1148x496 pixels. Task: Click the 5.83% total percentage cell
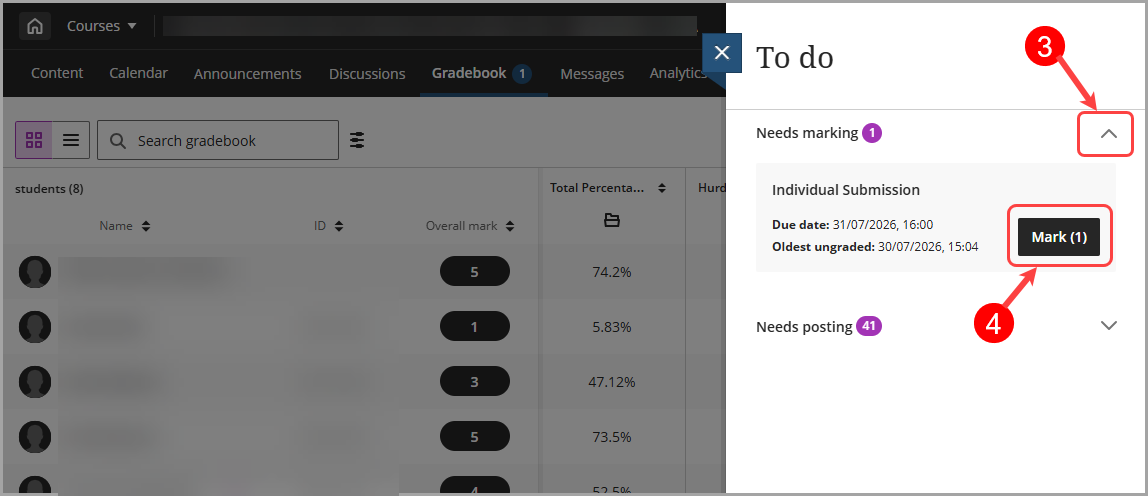pos(612,327)
